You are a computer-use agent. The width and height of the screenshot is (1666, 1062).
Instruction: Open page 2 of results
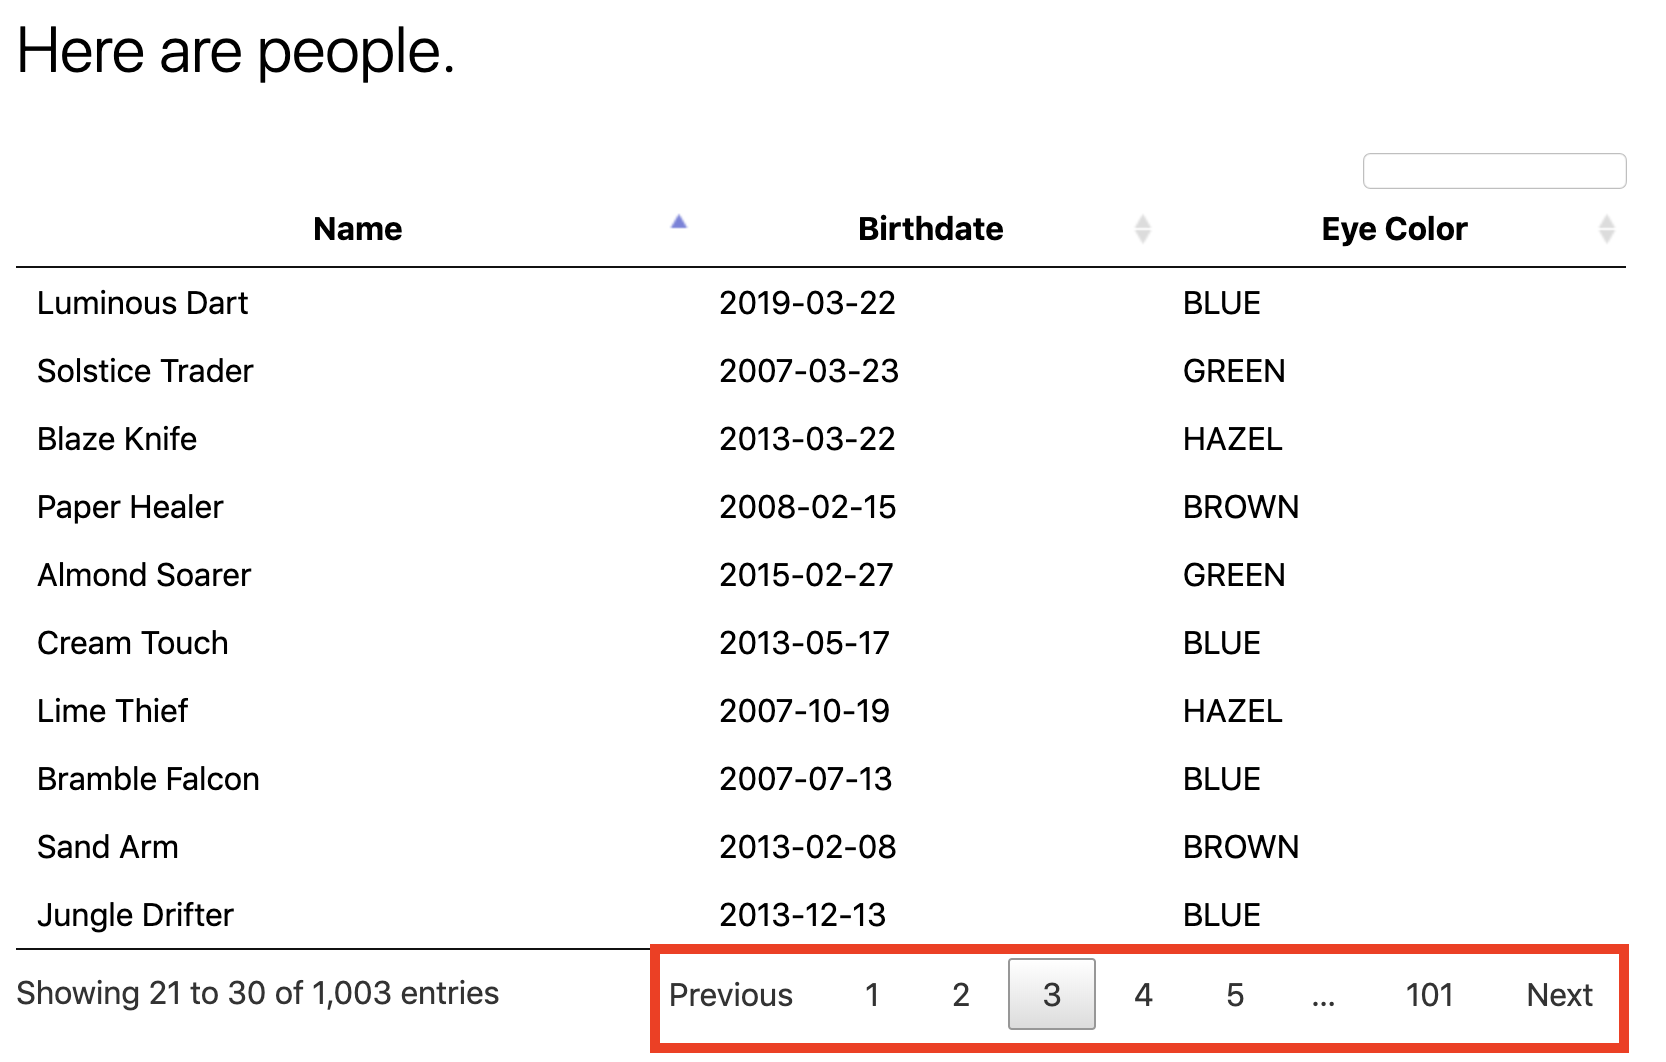click(x=961, y=995)
